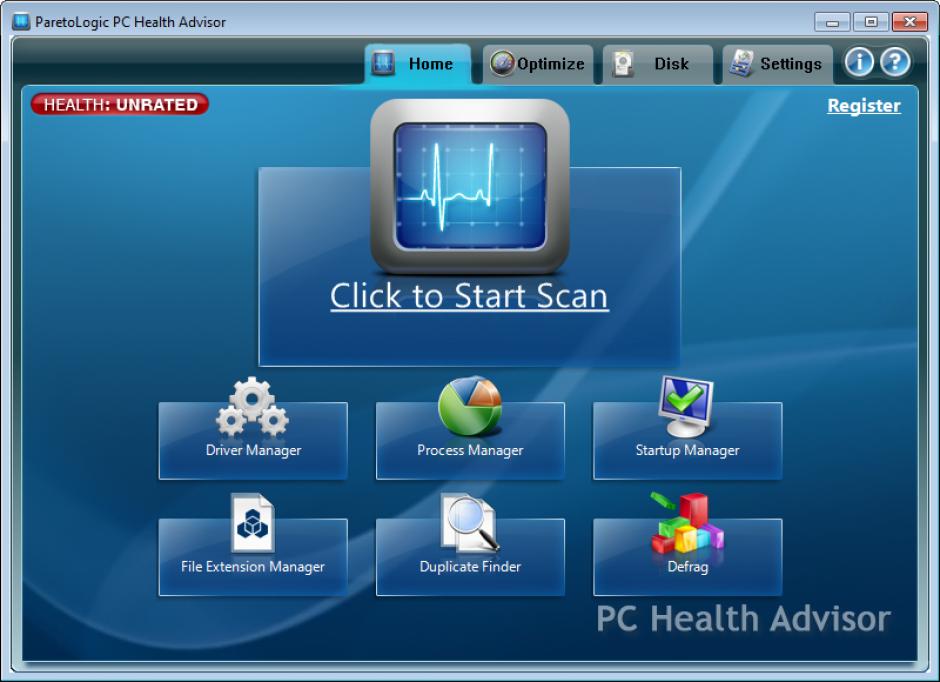940x682 pixels.
Task: Open Startup Manager with the checkmark monitor icon
Action: tap(686, 408)
